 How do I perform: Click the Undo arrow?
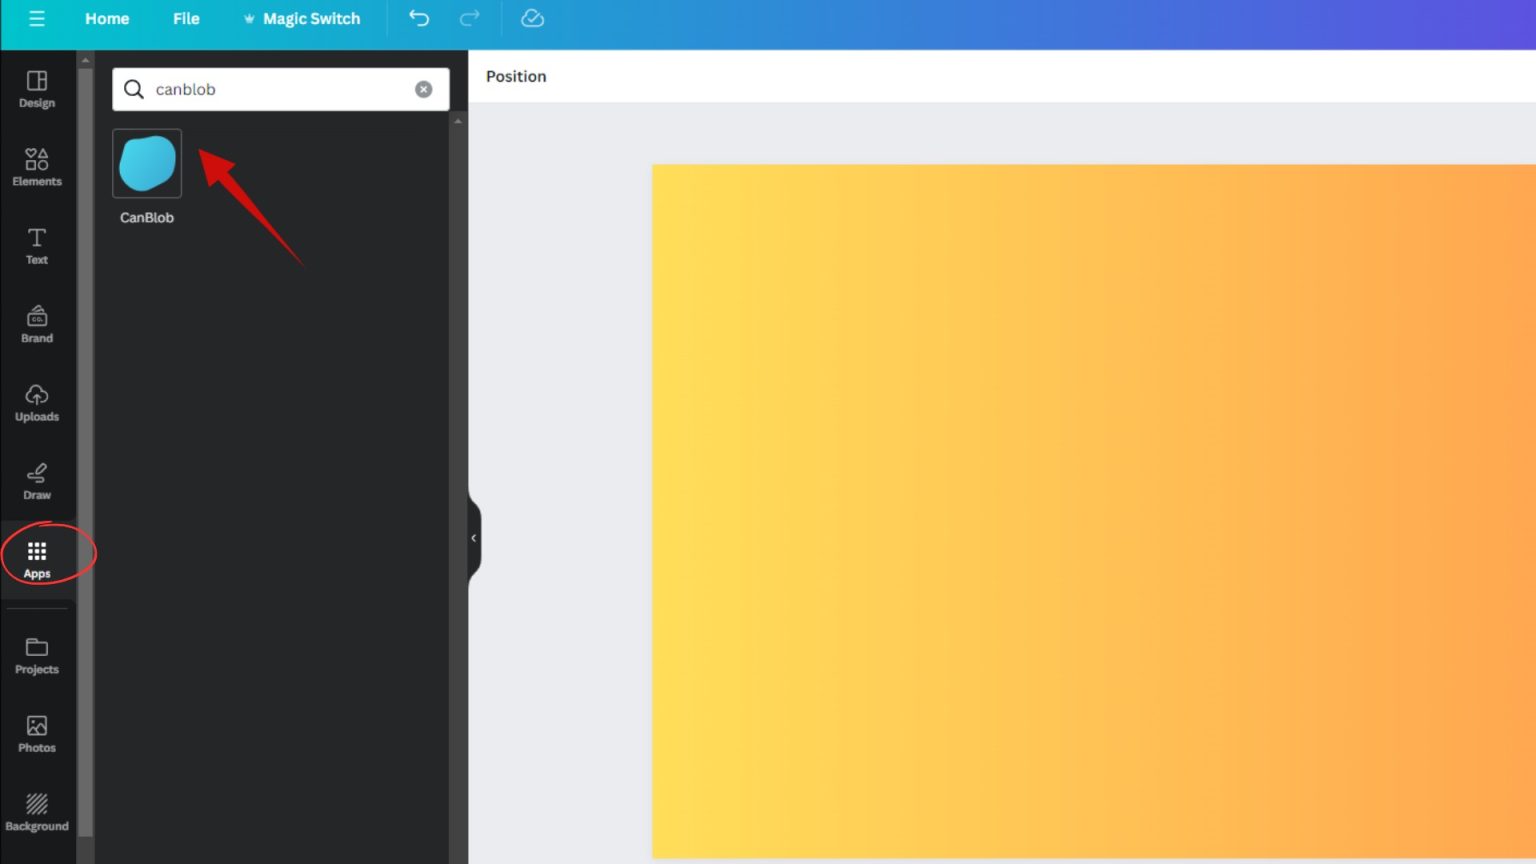[419, 18]
